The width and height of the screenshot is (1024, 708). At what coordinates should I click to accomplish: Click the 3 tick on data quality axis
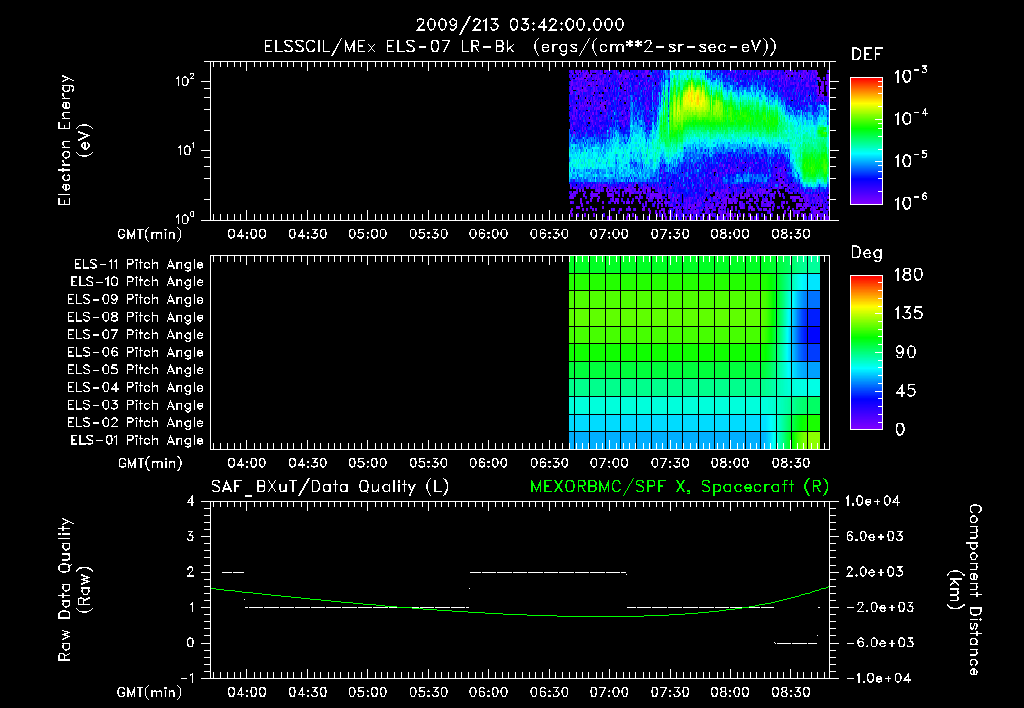pos(190,537)
